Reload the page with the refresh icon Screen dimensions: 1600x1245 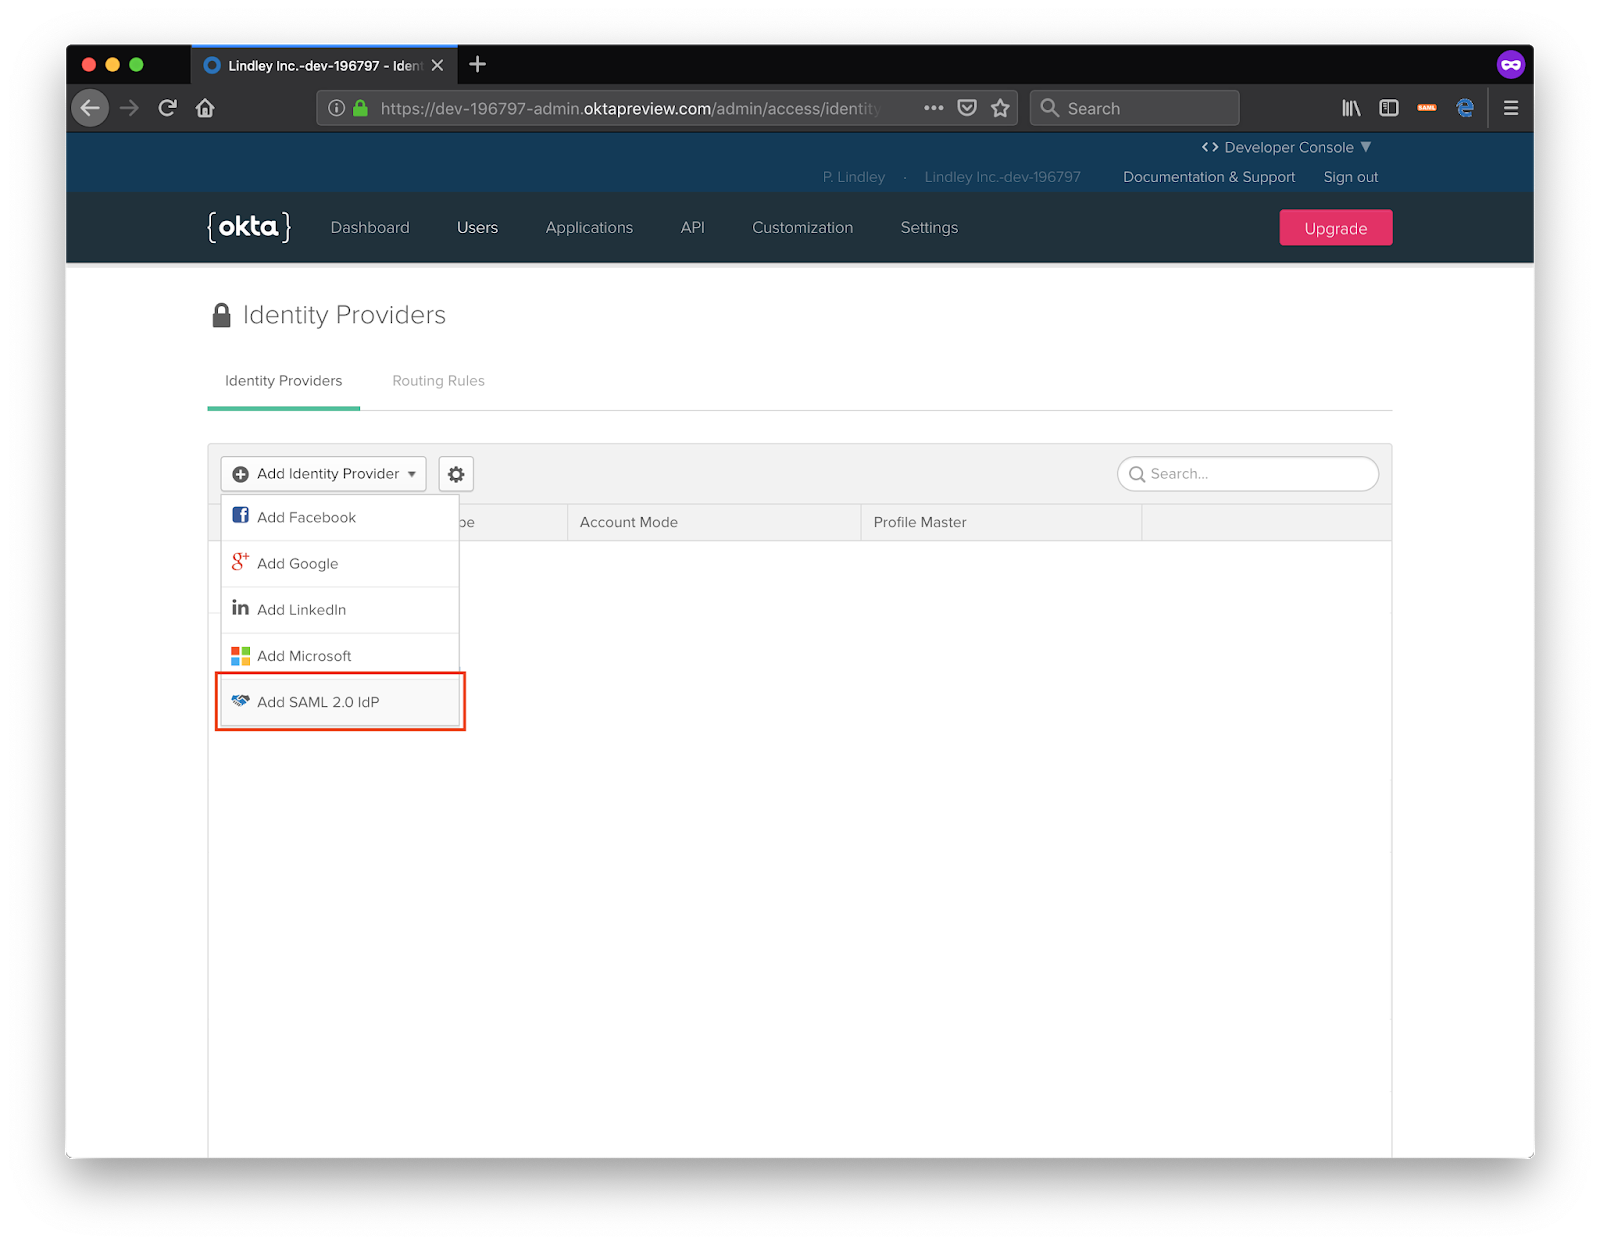point(167,108)
